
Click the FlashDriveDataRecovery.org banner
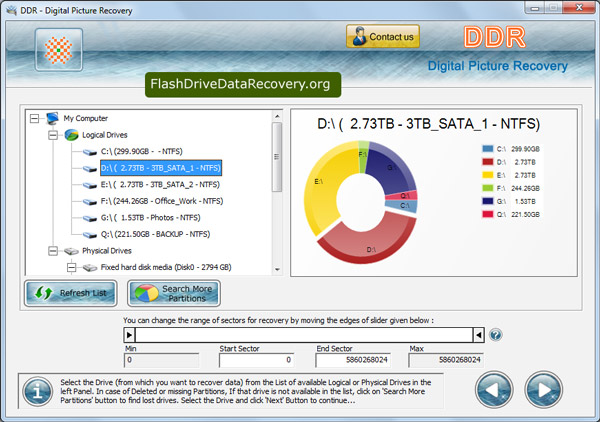click(x=243, y=85)
